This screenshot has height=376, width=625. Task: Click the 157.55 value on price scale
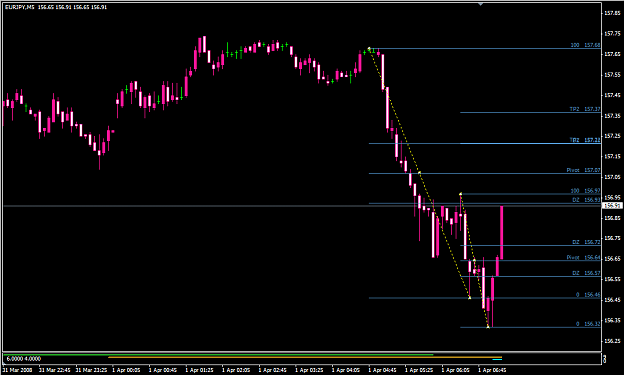(x=613, y=75)
